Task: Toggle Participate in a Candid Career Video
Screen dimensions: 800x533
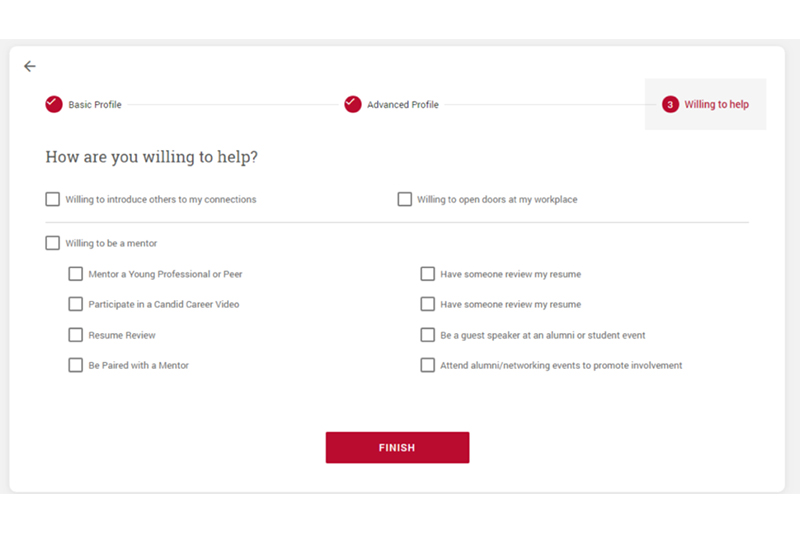Action: [x=76, y=304]
